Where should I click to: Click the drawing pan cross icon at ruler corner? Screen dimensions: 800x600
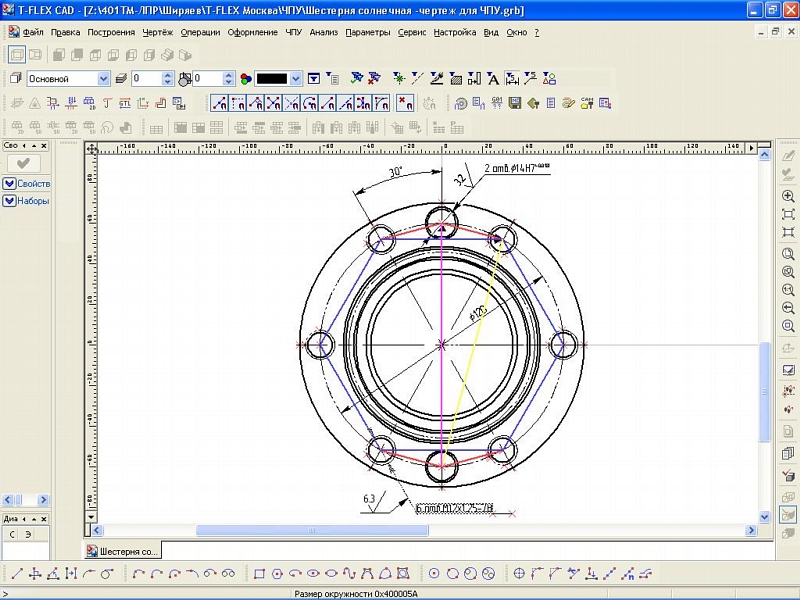coord(91,148)
